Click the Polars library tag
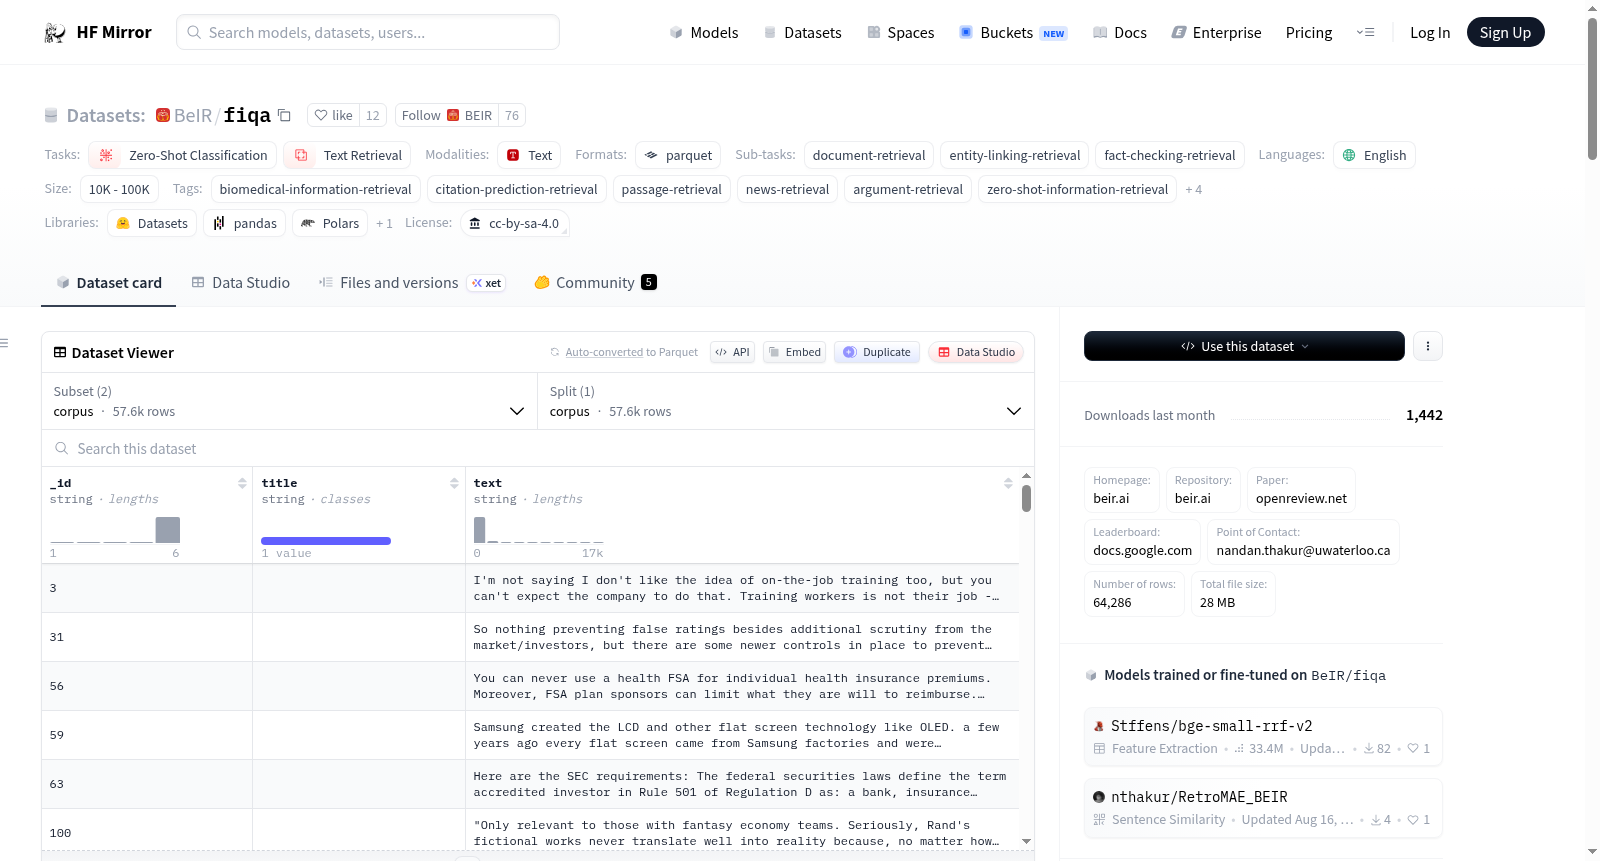This screenshot has width=1600, height=861. tap(330, 223)
